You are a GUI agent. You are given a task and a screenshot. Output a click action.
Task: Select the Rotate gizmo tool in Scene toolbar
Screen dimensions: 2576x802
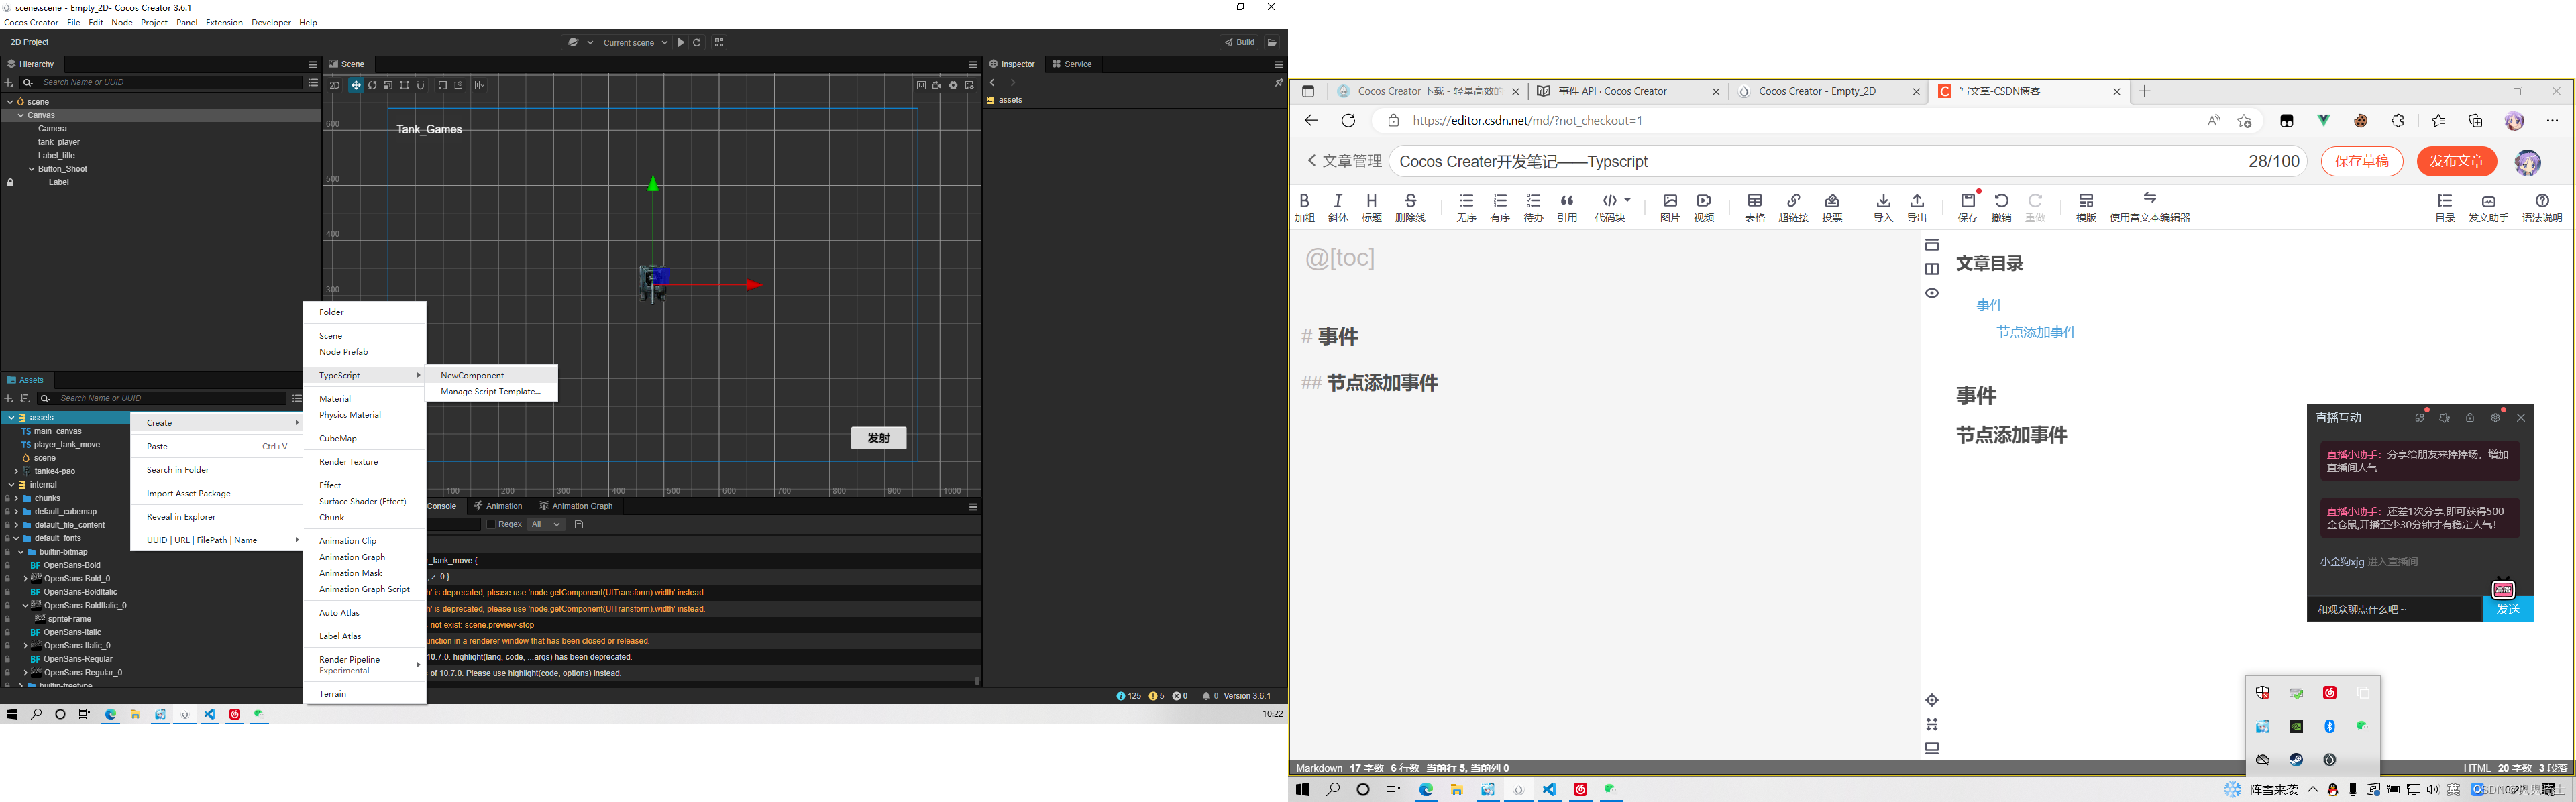tap(372, 85)
